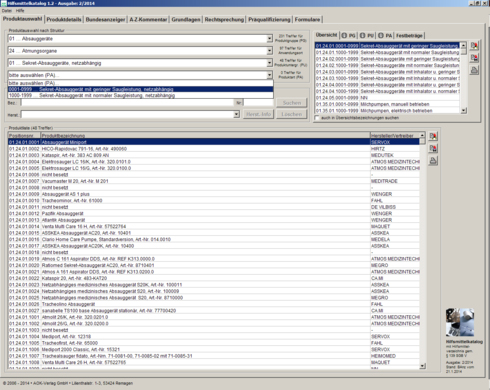The width and height of the screenshot is (490, 390).
Task: Open the Rechtsprechung tab
Action: click(224, 20)
